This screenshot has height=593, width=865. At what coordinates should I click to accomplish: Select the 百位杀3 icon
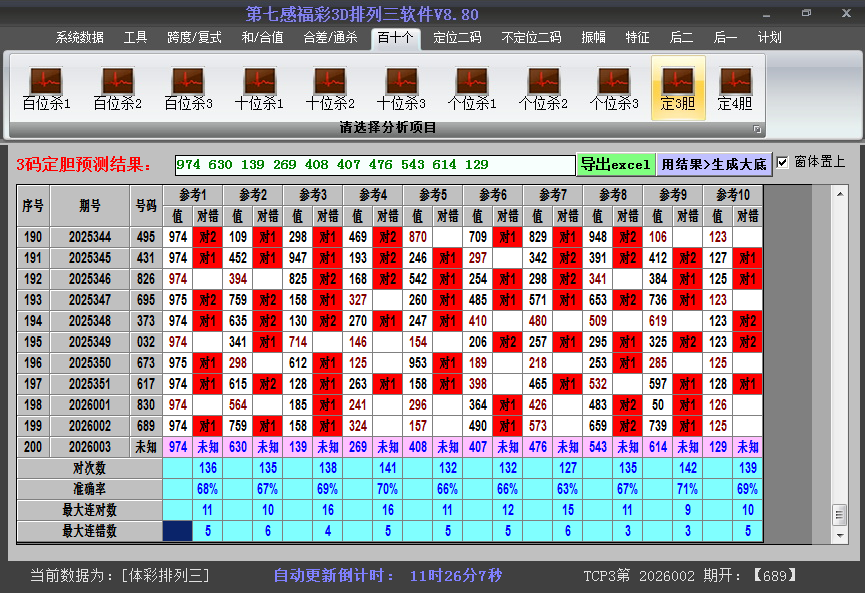pos(187,85)
